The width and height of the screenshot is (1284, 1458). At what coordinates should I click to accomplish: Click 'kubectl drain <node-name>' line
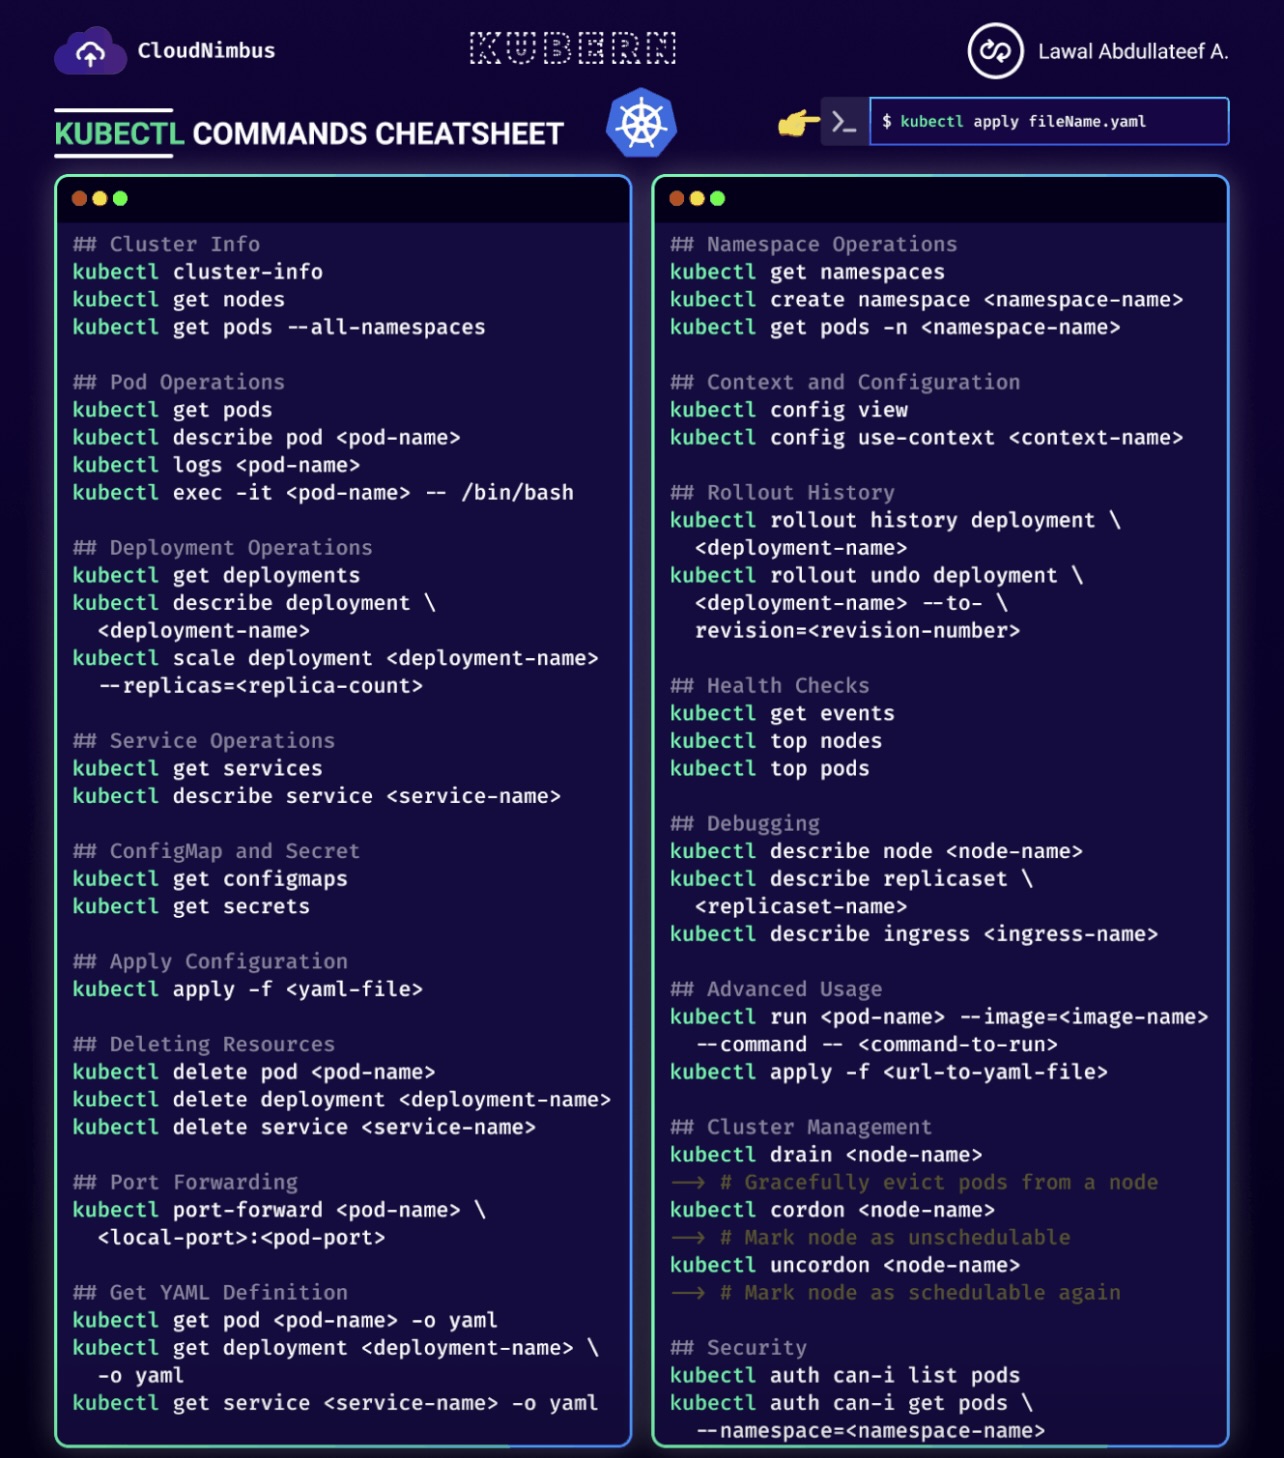click(x=826, y=1155)
